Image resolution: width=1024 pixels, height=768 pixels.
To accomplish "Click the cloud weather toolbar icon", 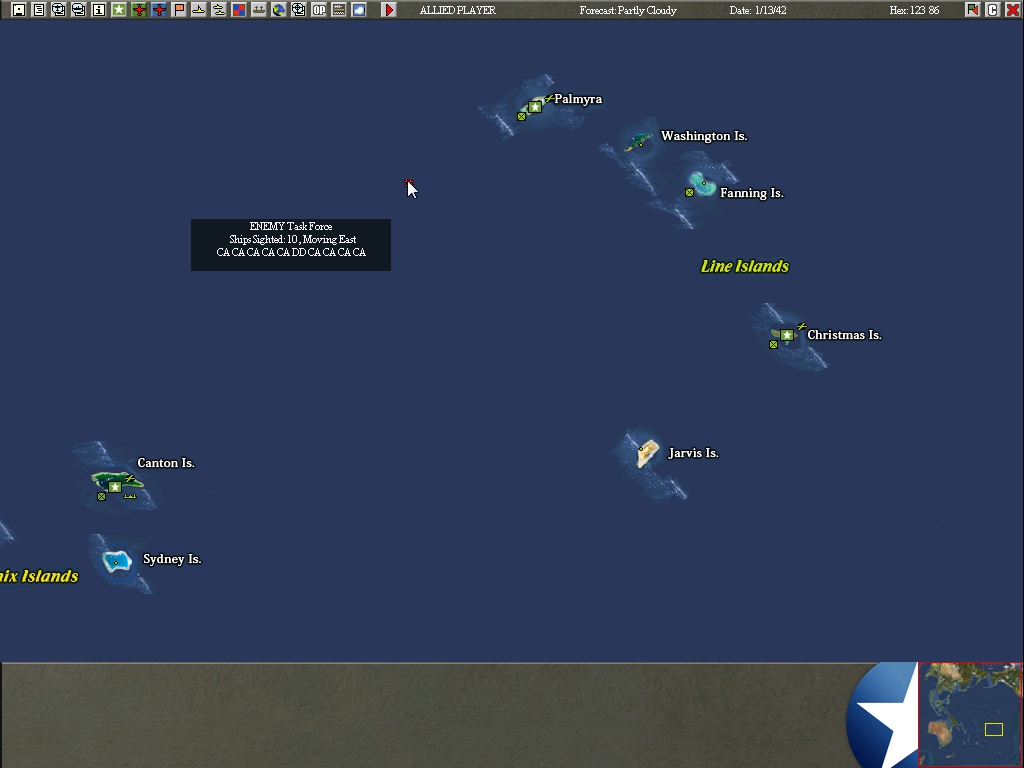I will point(359,10).
